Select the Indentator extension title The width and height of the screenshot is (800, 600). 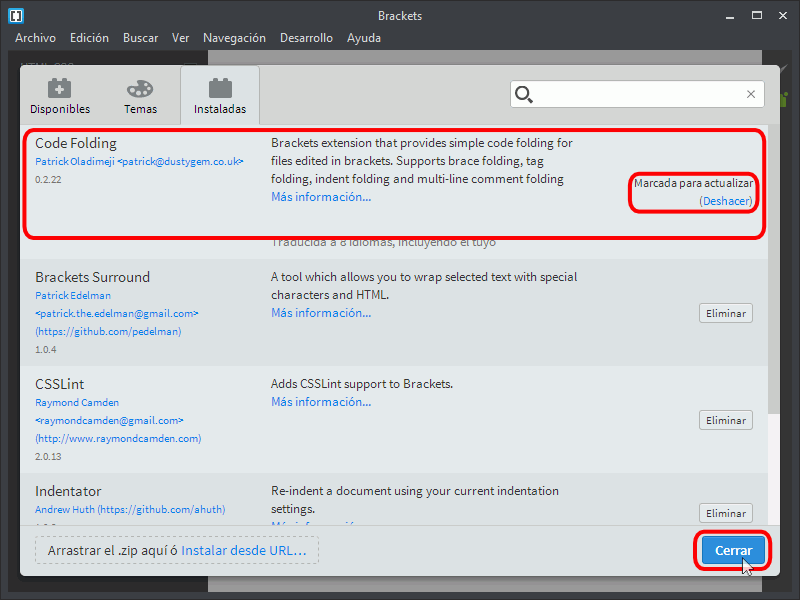point(68,491)
